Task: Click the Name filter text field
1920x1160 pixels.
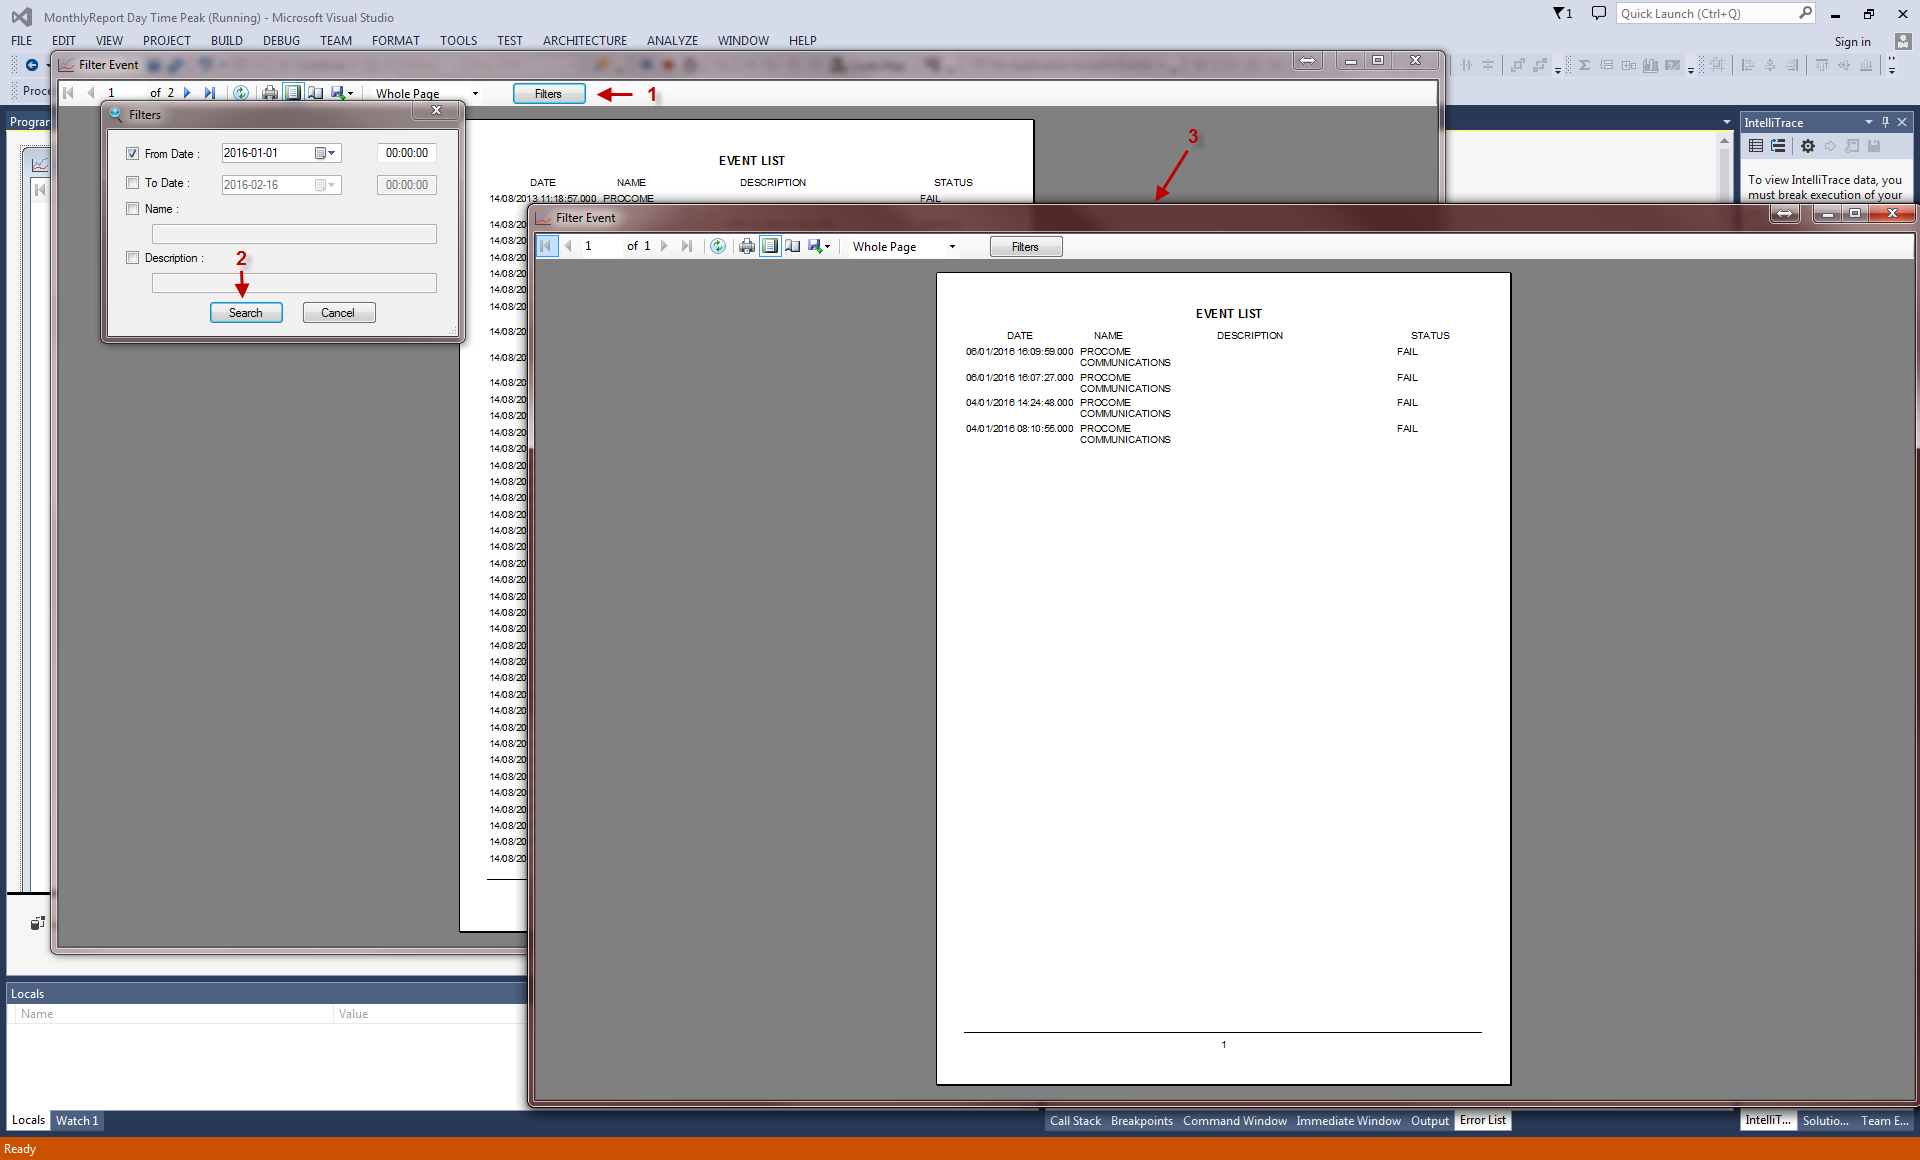Action: pyautogui.click(x=294, y=234)
